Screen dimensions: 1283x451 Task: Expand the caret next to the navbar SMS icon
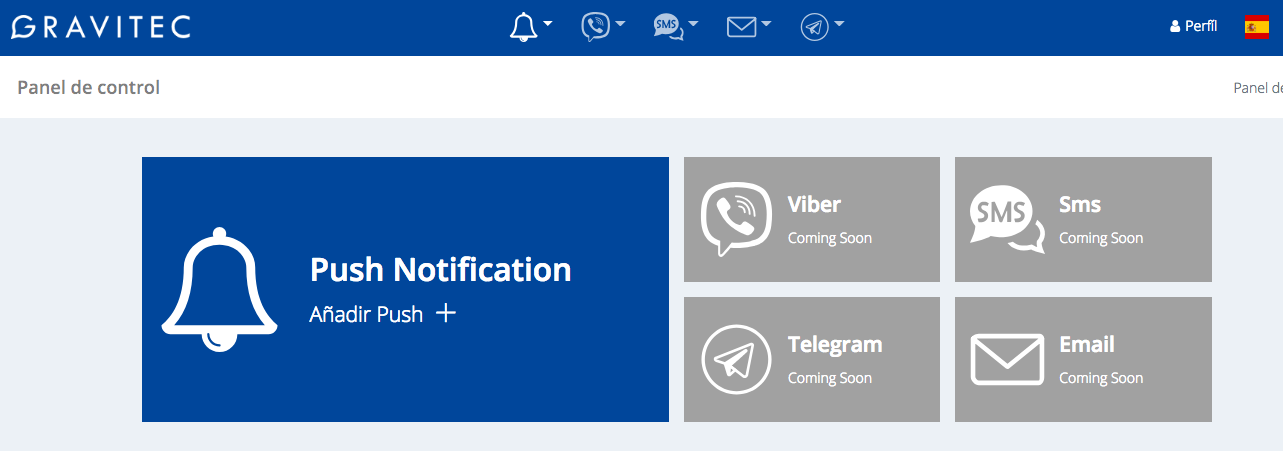(693, 24)
